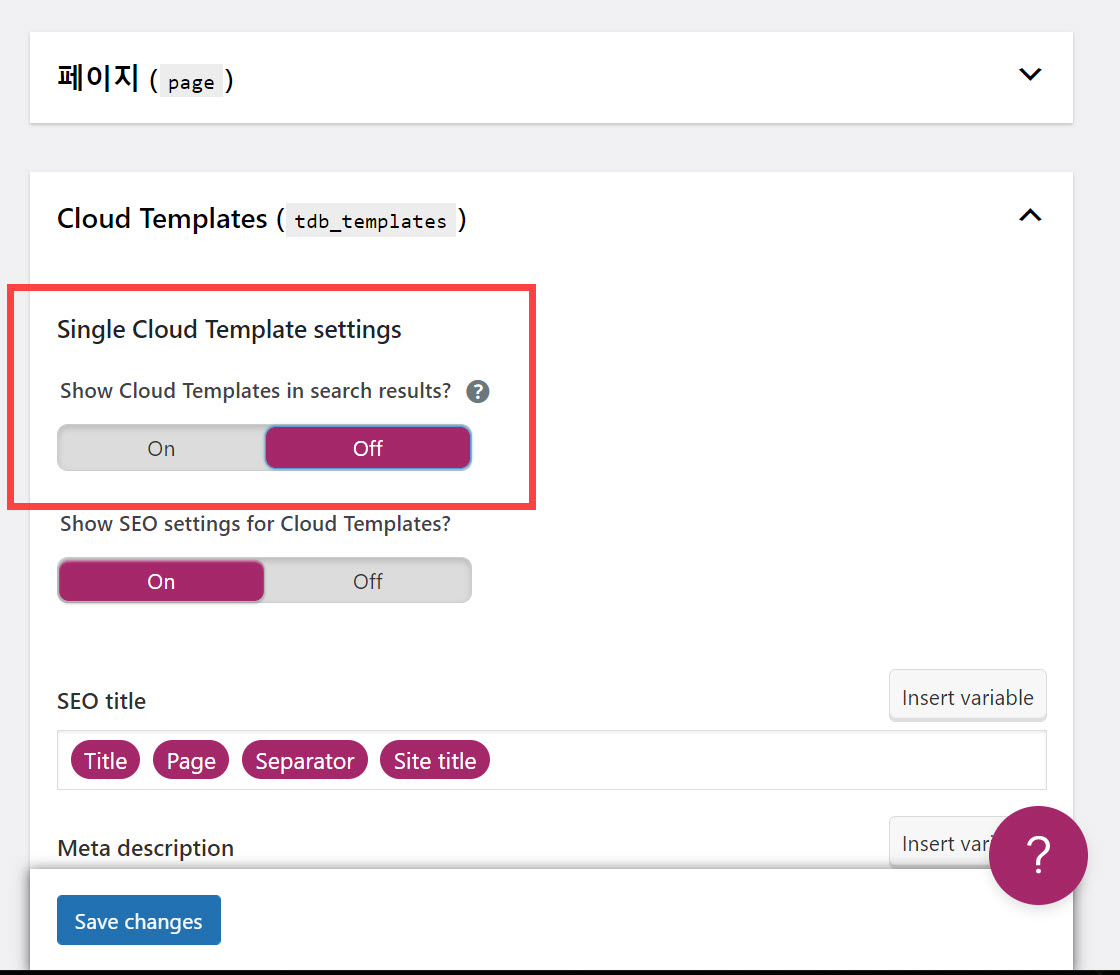Viewport: 1120px width, 975px height.
Task: Click the floating pink question mark help bubble
Action: (1038, 855)
